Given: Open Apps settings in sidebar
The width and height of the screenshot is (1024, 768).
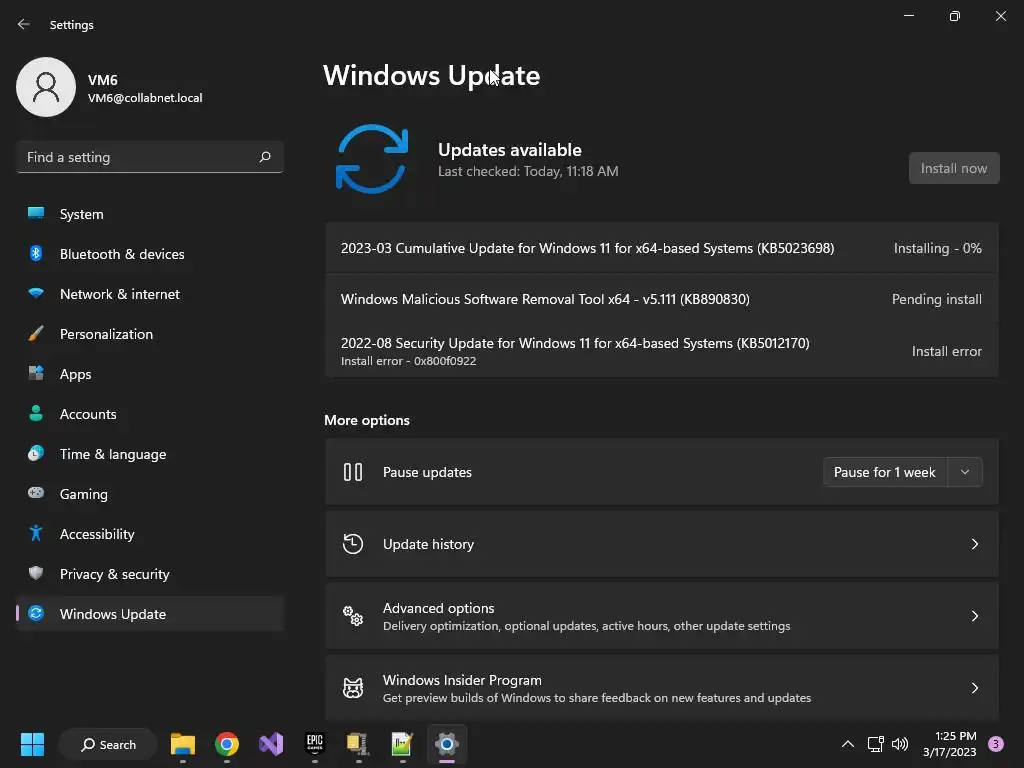Looking at the screenshot, I should pos(150,374).
